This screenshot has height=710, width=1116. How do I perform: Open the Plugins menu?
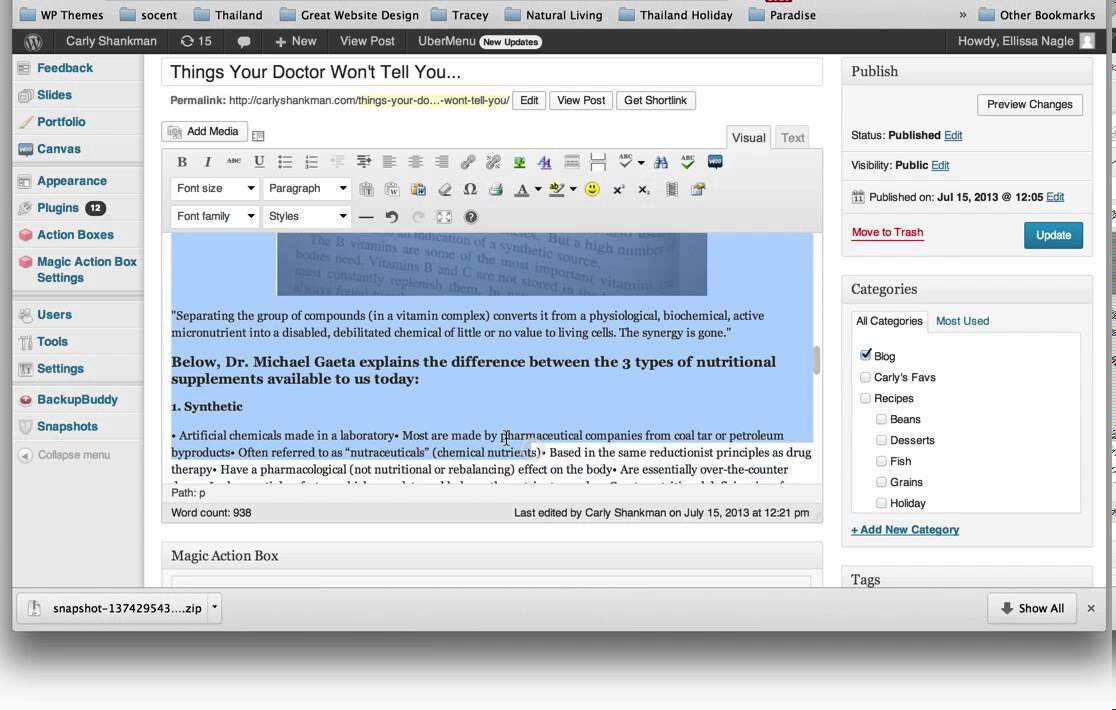[58, 208]
